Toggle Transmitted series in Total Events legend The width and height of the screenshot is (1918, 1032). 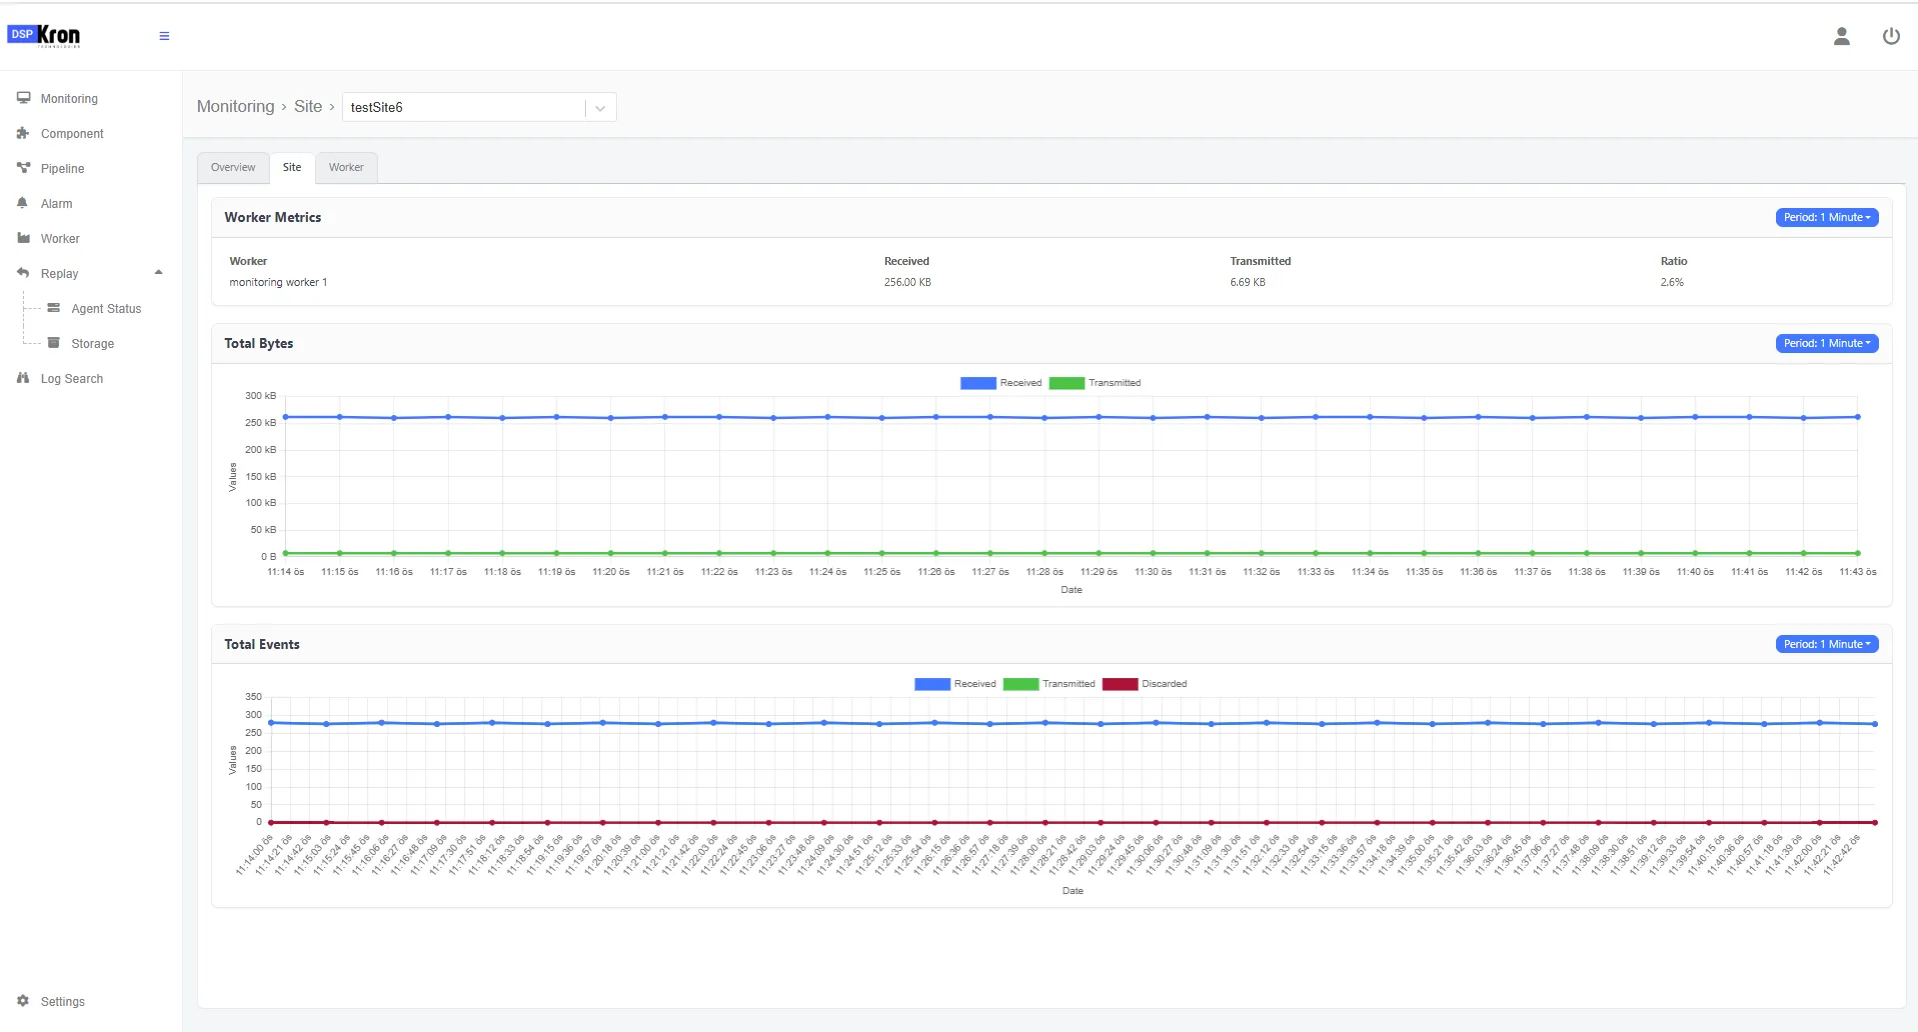click(x=1049, y=684)
